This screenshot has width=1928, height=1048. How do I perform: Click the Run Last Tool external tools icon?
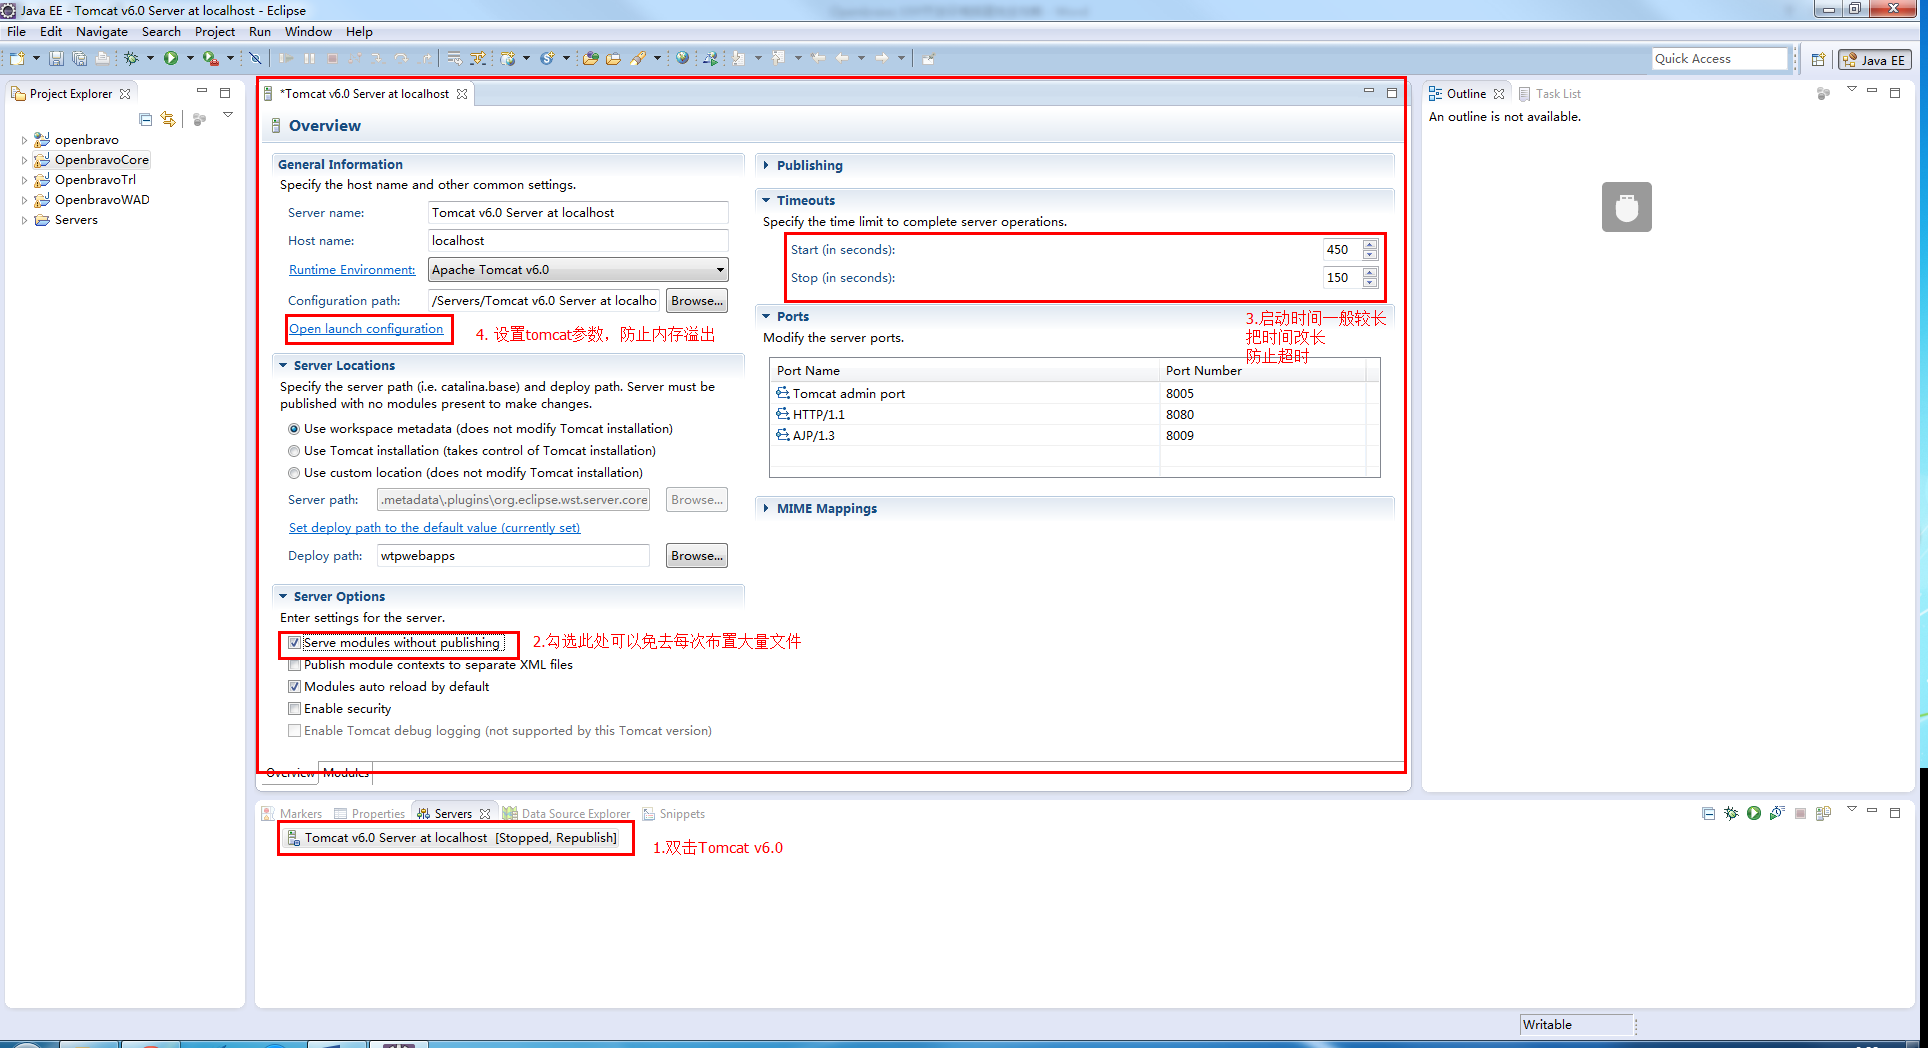(210, 58)
